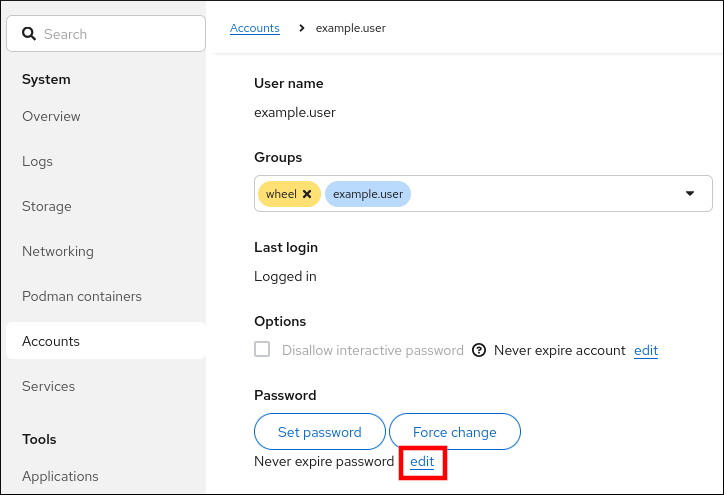
Task: Go to the Logs section
Action: [x=37, y=161]
